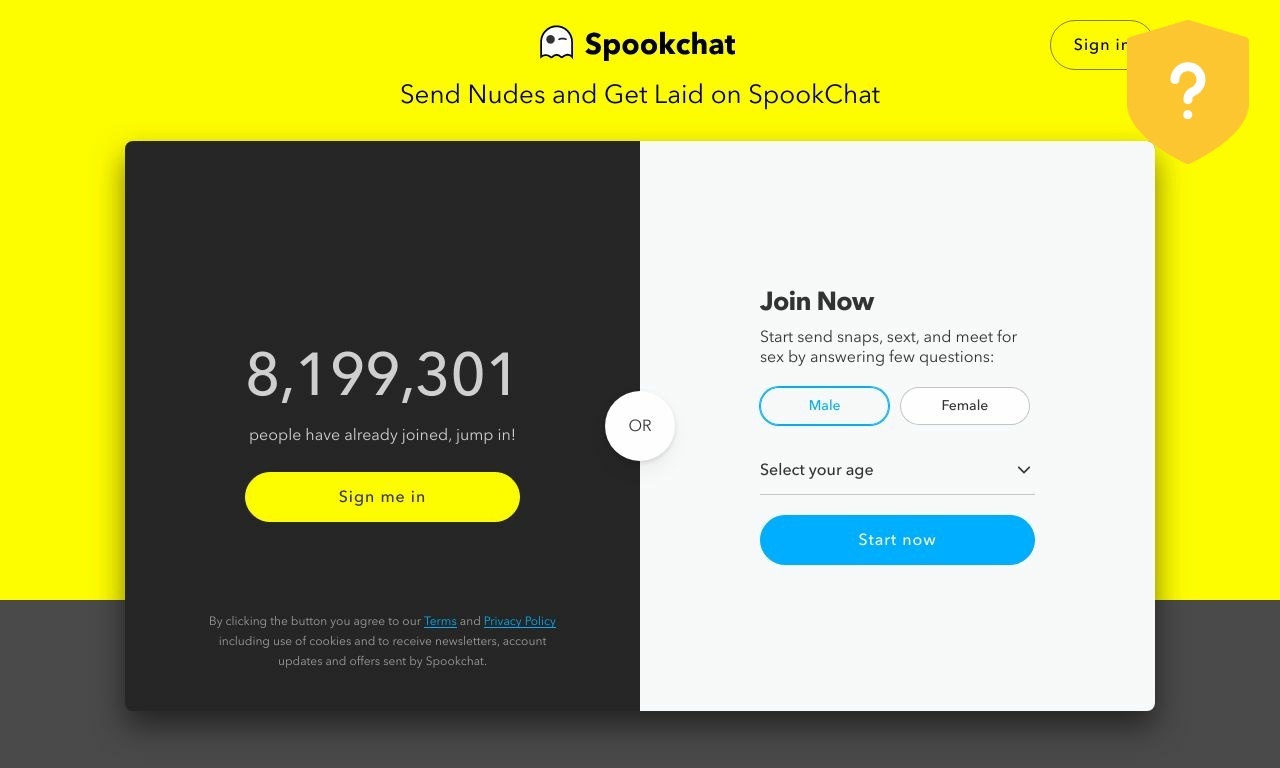Click the OR divider circle

(640, 425)
